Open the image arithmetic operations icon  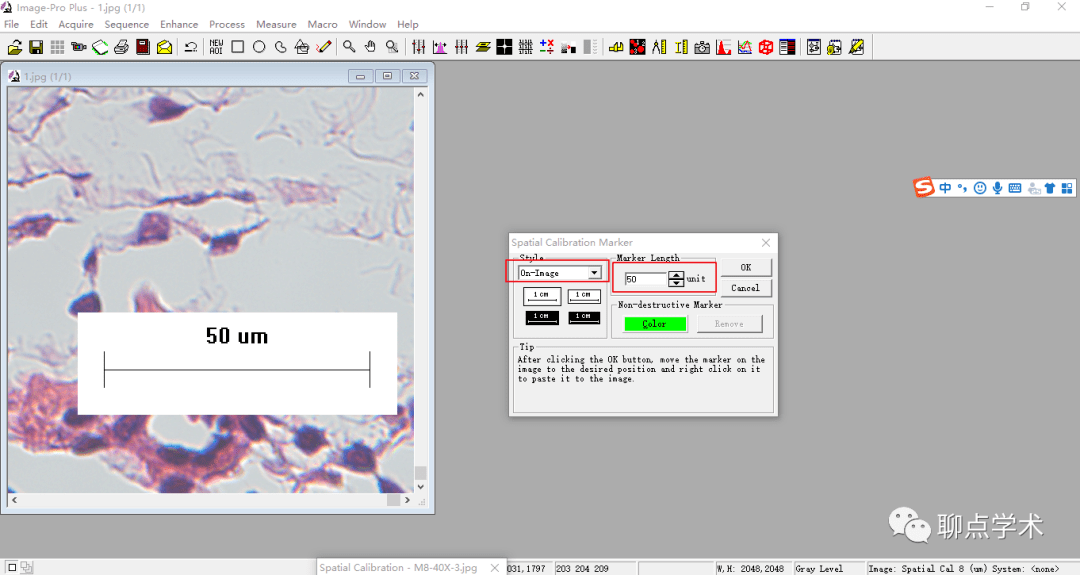pos(547,47)
